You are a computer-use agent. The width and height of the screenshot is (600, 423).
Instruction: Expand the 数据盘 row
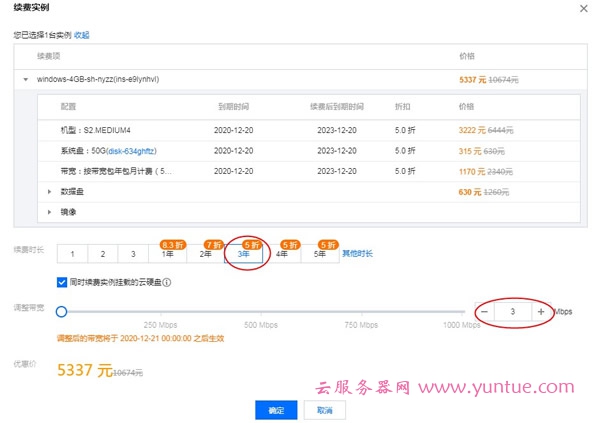50,191
